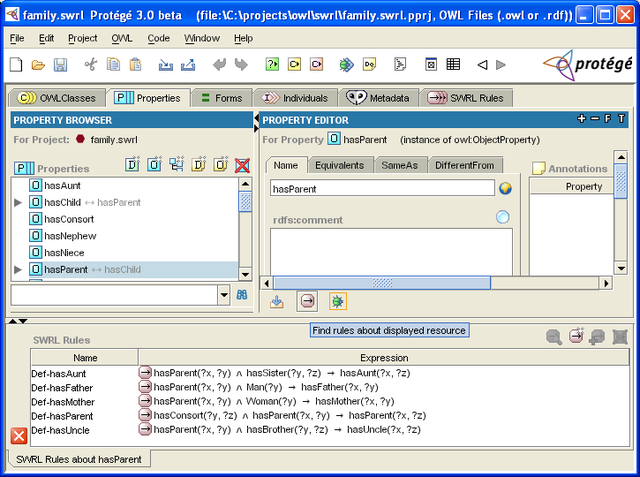
Task: Click in the rdfs:comment text area
Action: (x=391, y=252)
